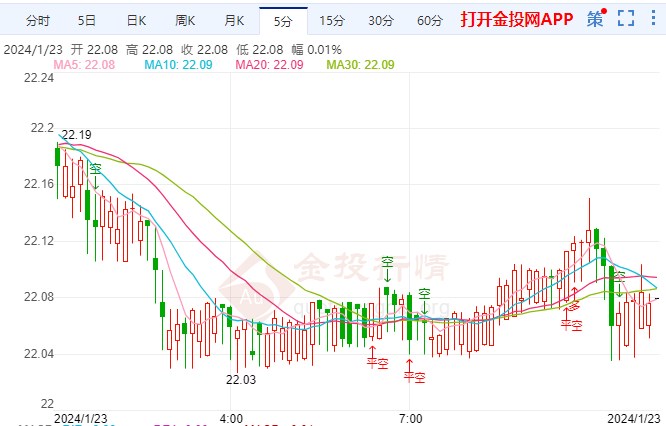This screenshot has width=666, height=426.
Task: Click the MA30: 22.09 legend label
Action: tap(360, 65)
